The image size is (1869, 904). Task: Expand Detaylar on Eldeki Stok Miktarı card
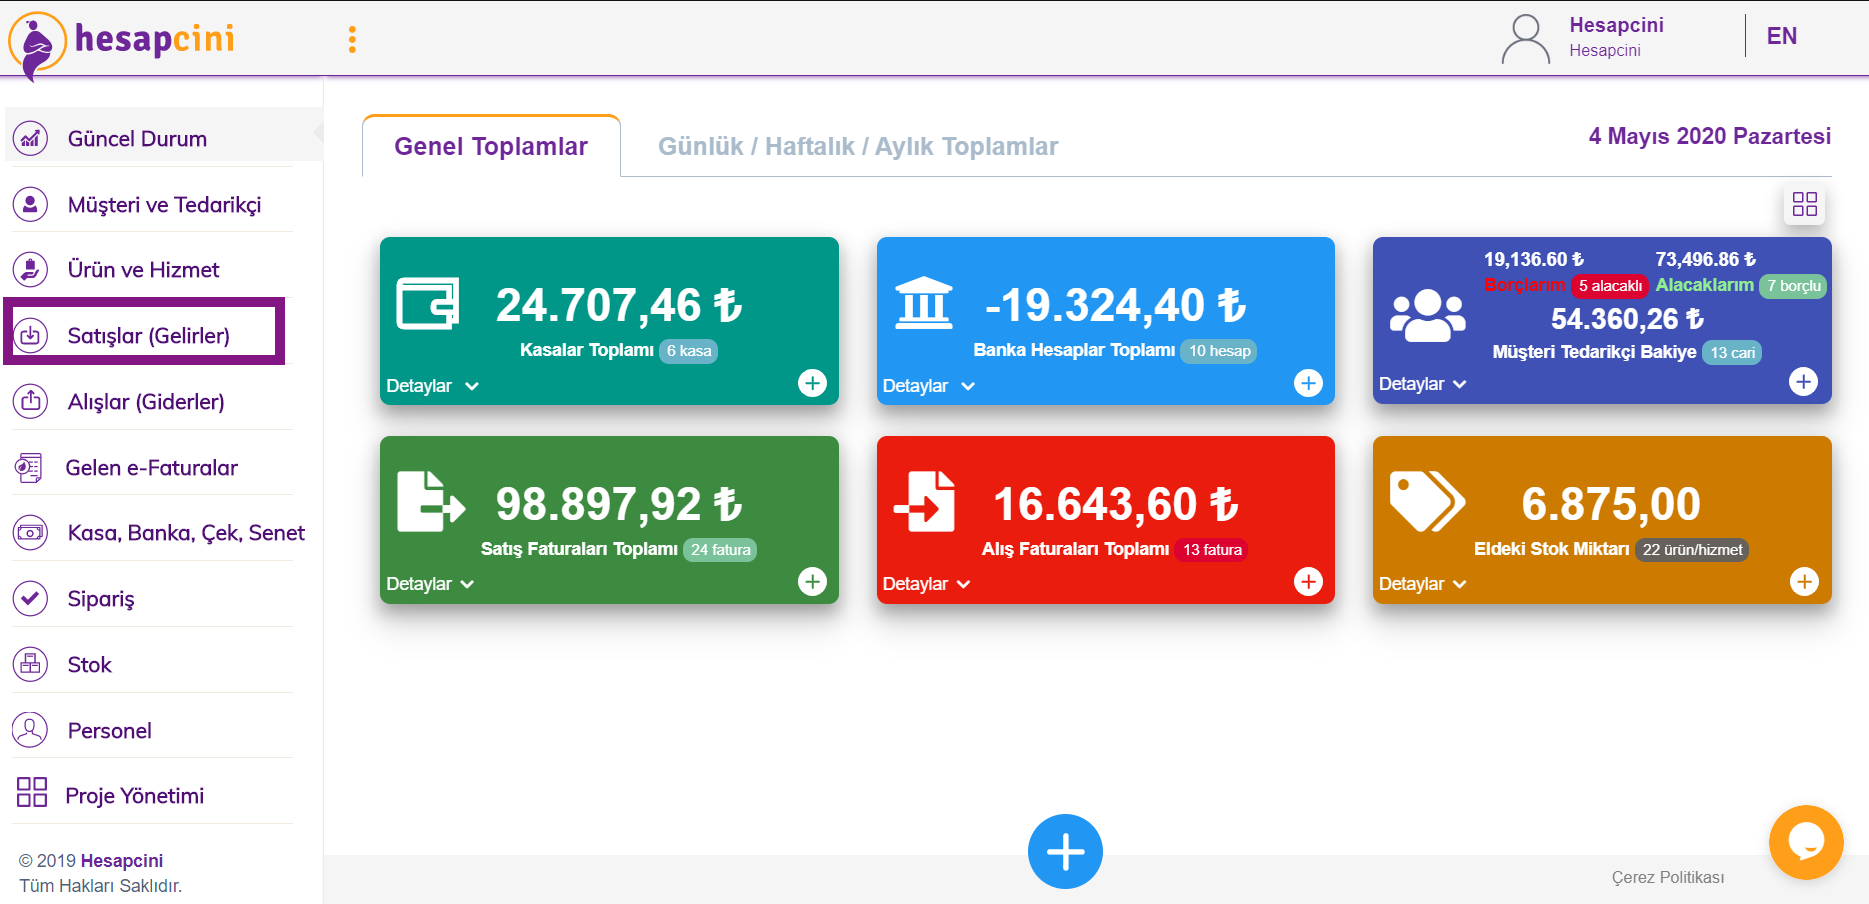(x=1422, y=583)
